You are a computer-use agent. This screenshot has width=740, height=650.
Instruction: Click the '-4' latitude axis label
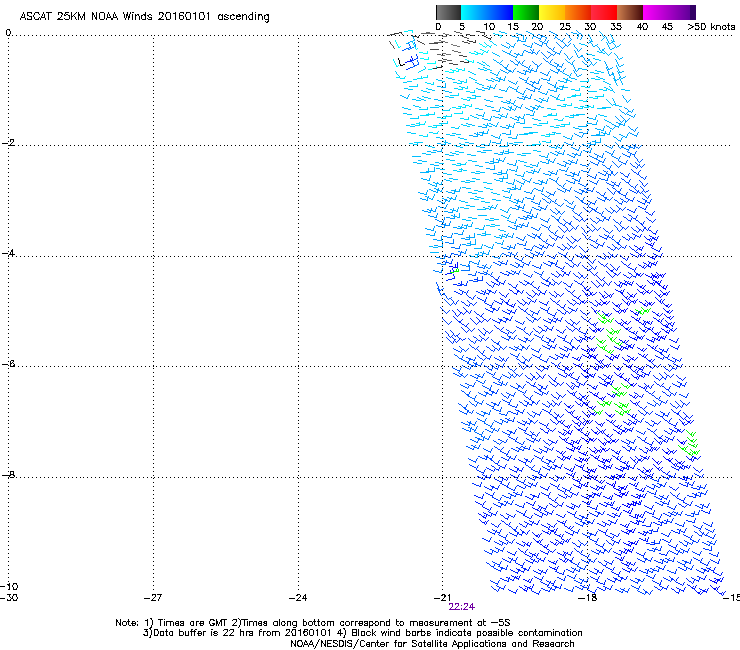point(8,253)
